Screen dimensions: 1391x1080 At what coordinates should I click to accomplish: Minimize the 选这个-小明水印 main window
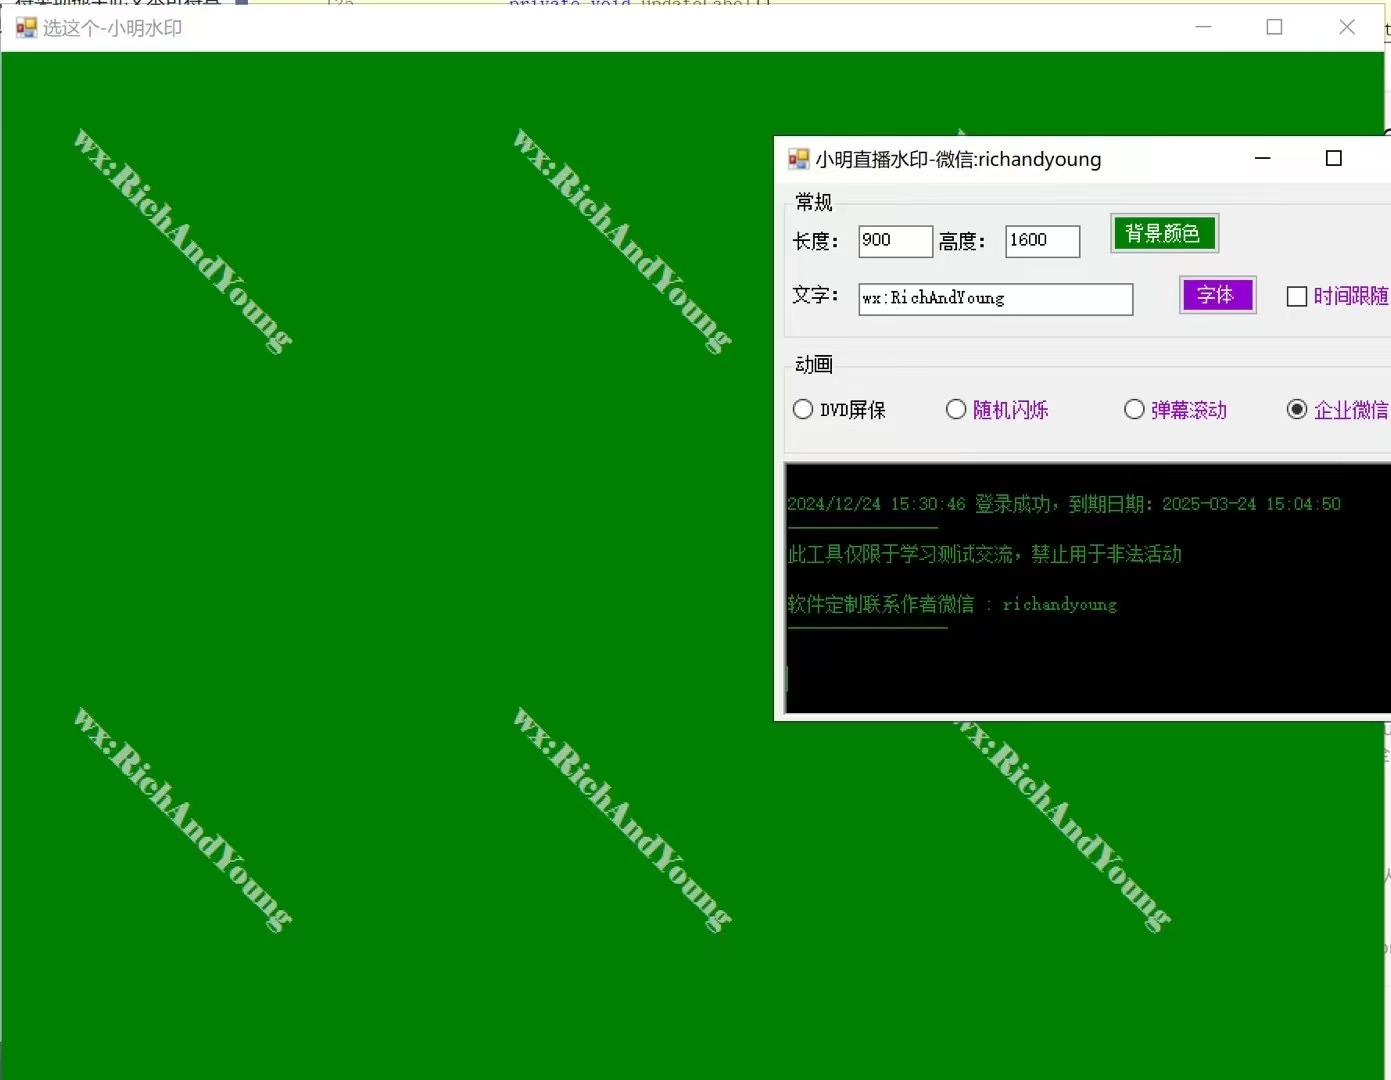click(1203, 27)
